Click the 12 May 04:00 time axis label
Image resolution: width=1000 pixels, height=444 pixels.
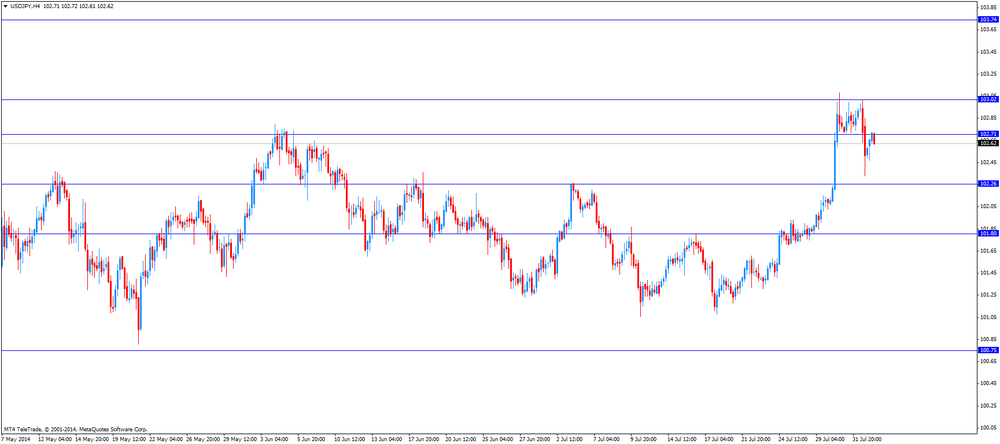pos(55,440)
